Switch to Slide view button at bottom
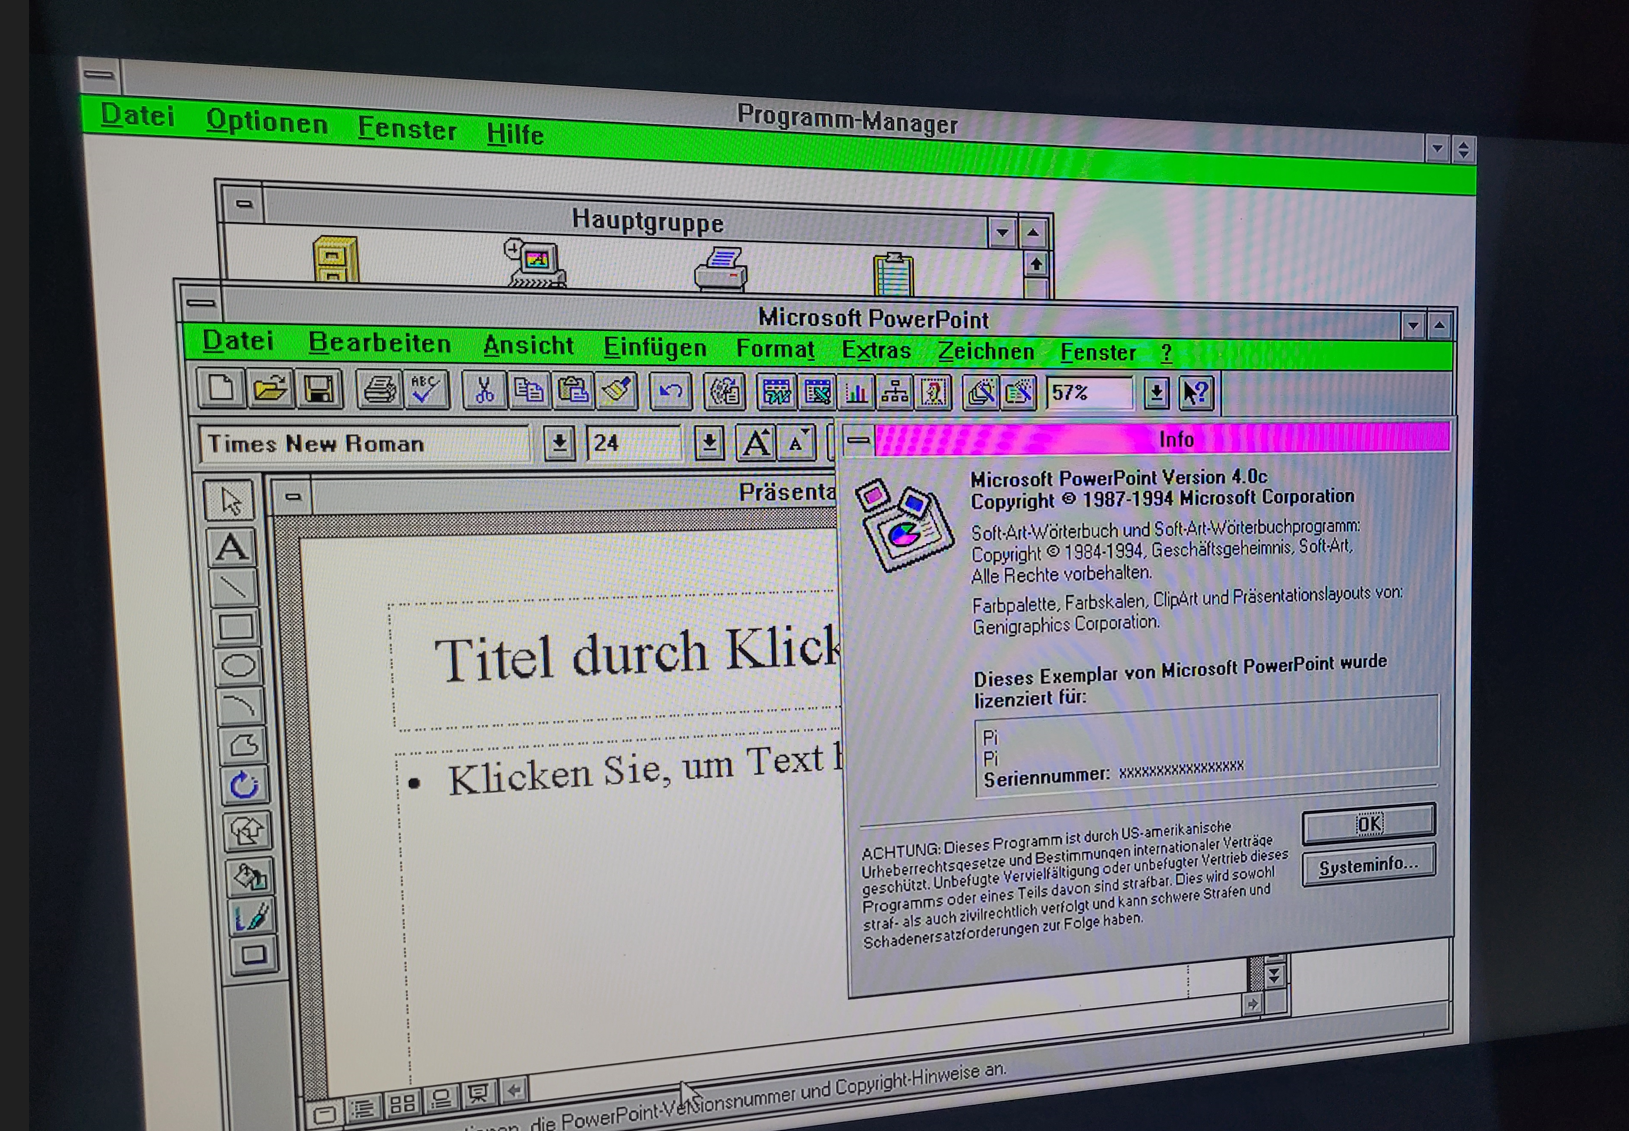 (324, 1112)
